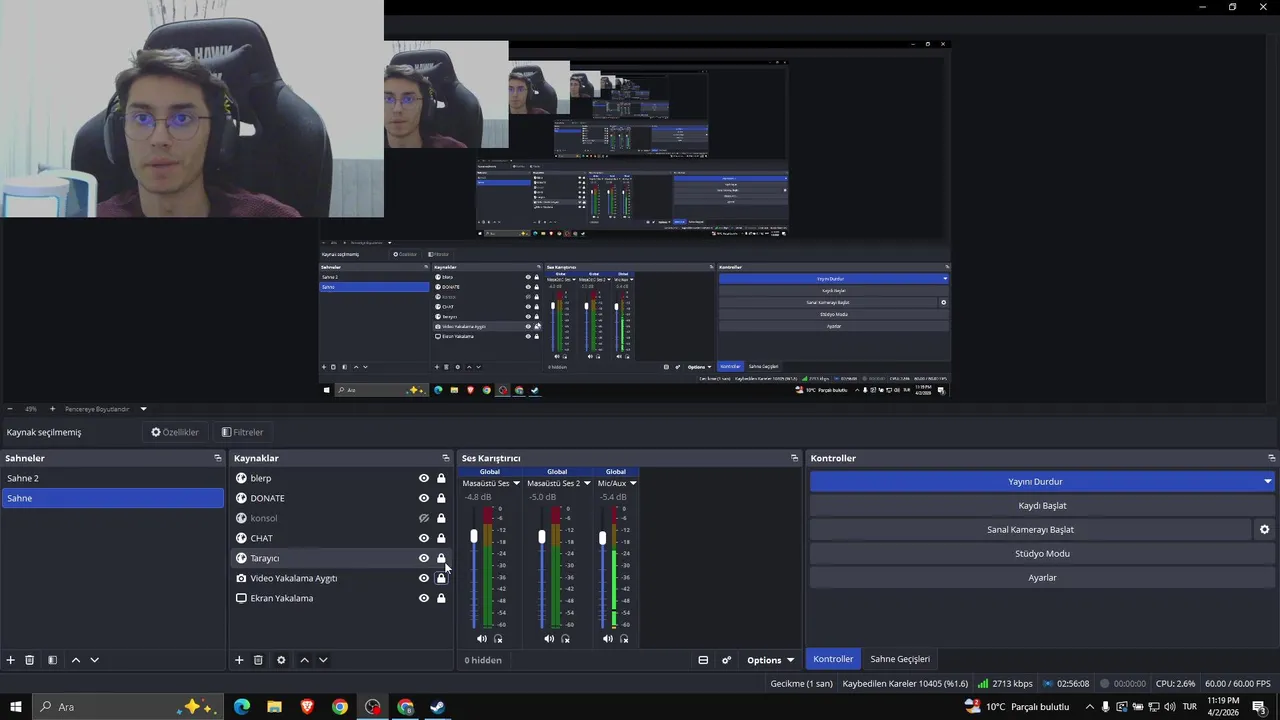Open OBS Studio icon in the Windows taskbar
Viewport: 1280px width, 720px height.
click(373, 707)
